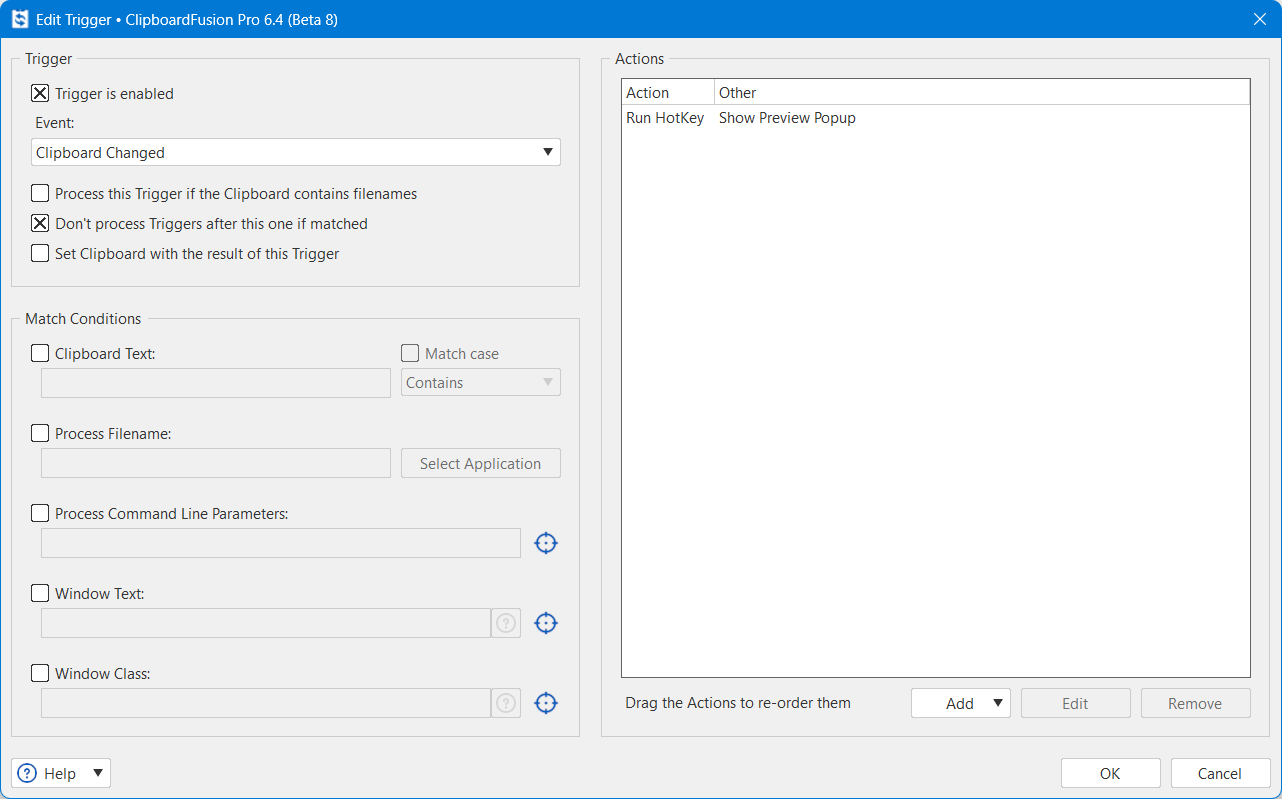
Task: Check Set Clipboard with the result option
Action: pos(40,253)
